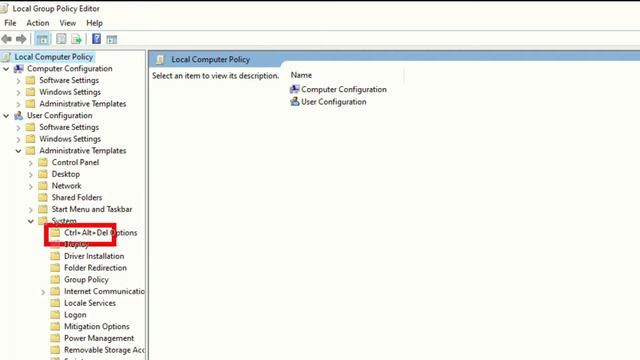The height and width of the screenshot is (360, 640).
Task: Select Start Menu and Taskbar label
Action: (x=92, y=209)
